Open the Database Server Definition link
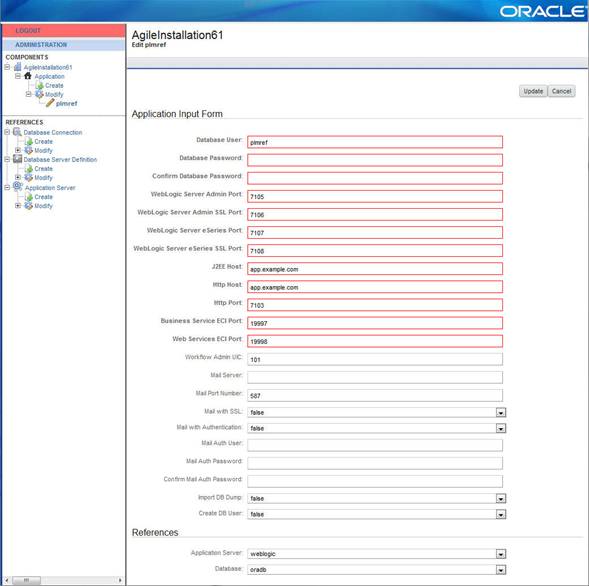The image size is (589, 586). click(x=60, y=159)
